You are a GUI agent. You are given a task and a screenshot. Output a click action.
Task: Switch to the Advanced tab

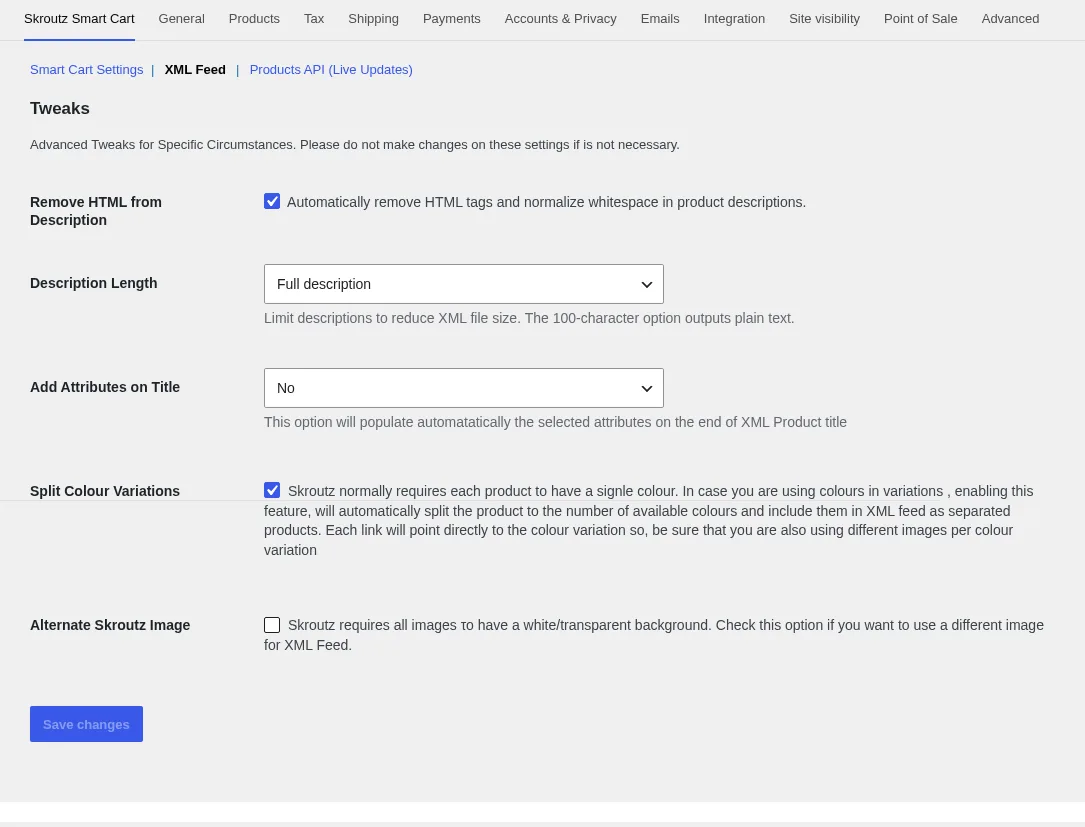point(1010,19)
